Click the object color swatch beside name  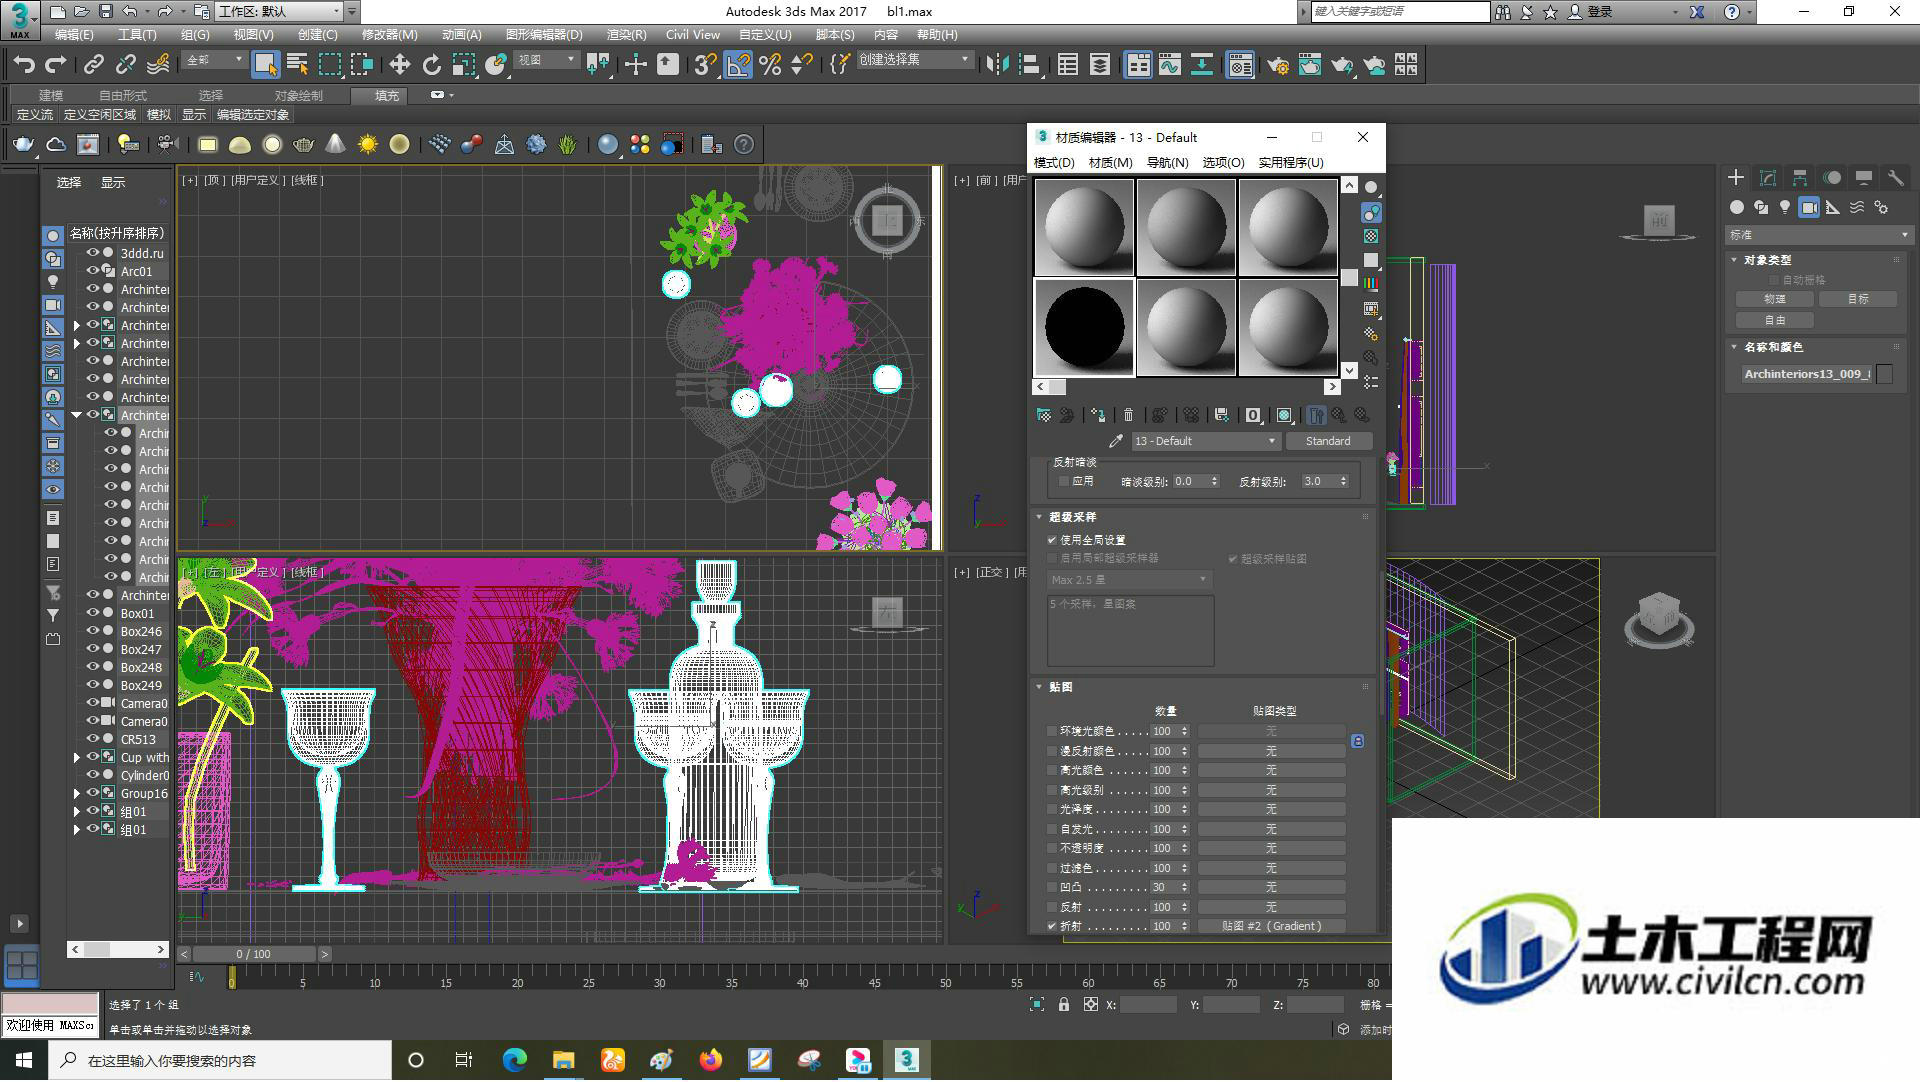point(1885,374)
